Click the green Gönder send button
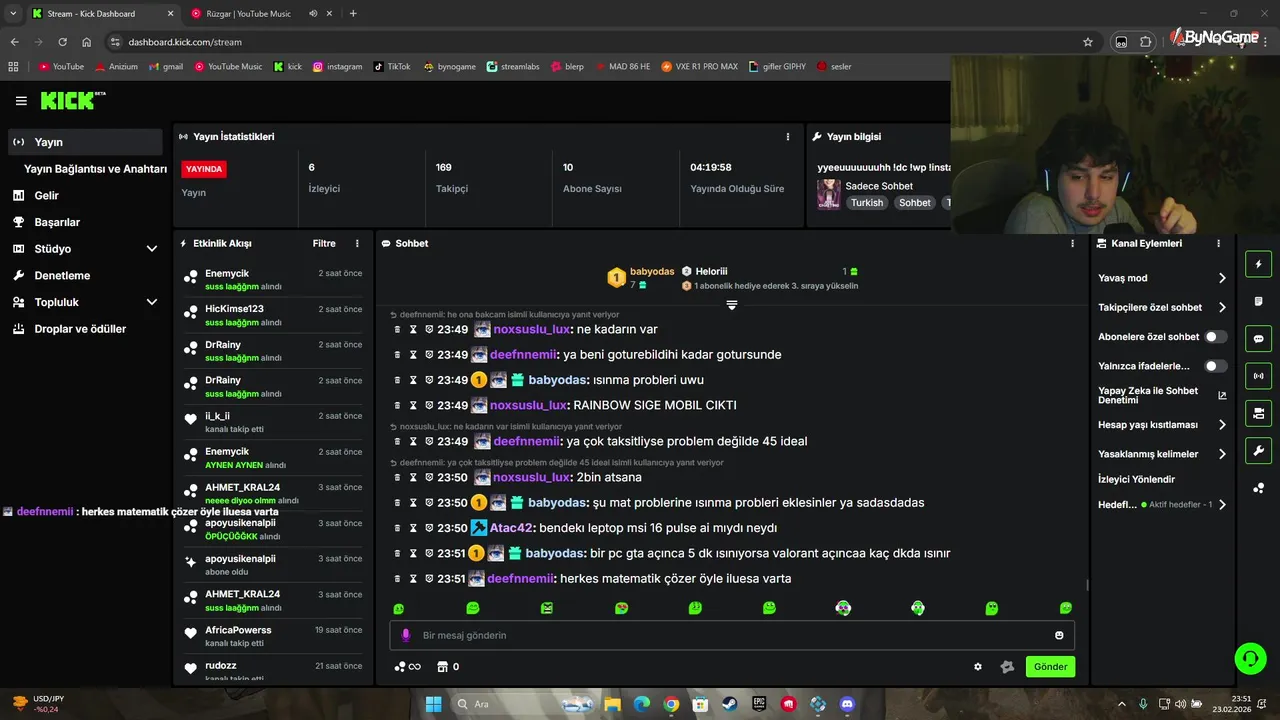Screen dimensions: 1280x720 pyautogui.click(x=1050, y=667)
